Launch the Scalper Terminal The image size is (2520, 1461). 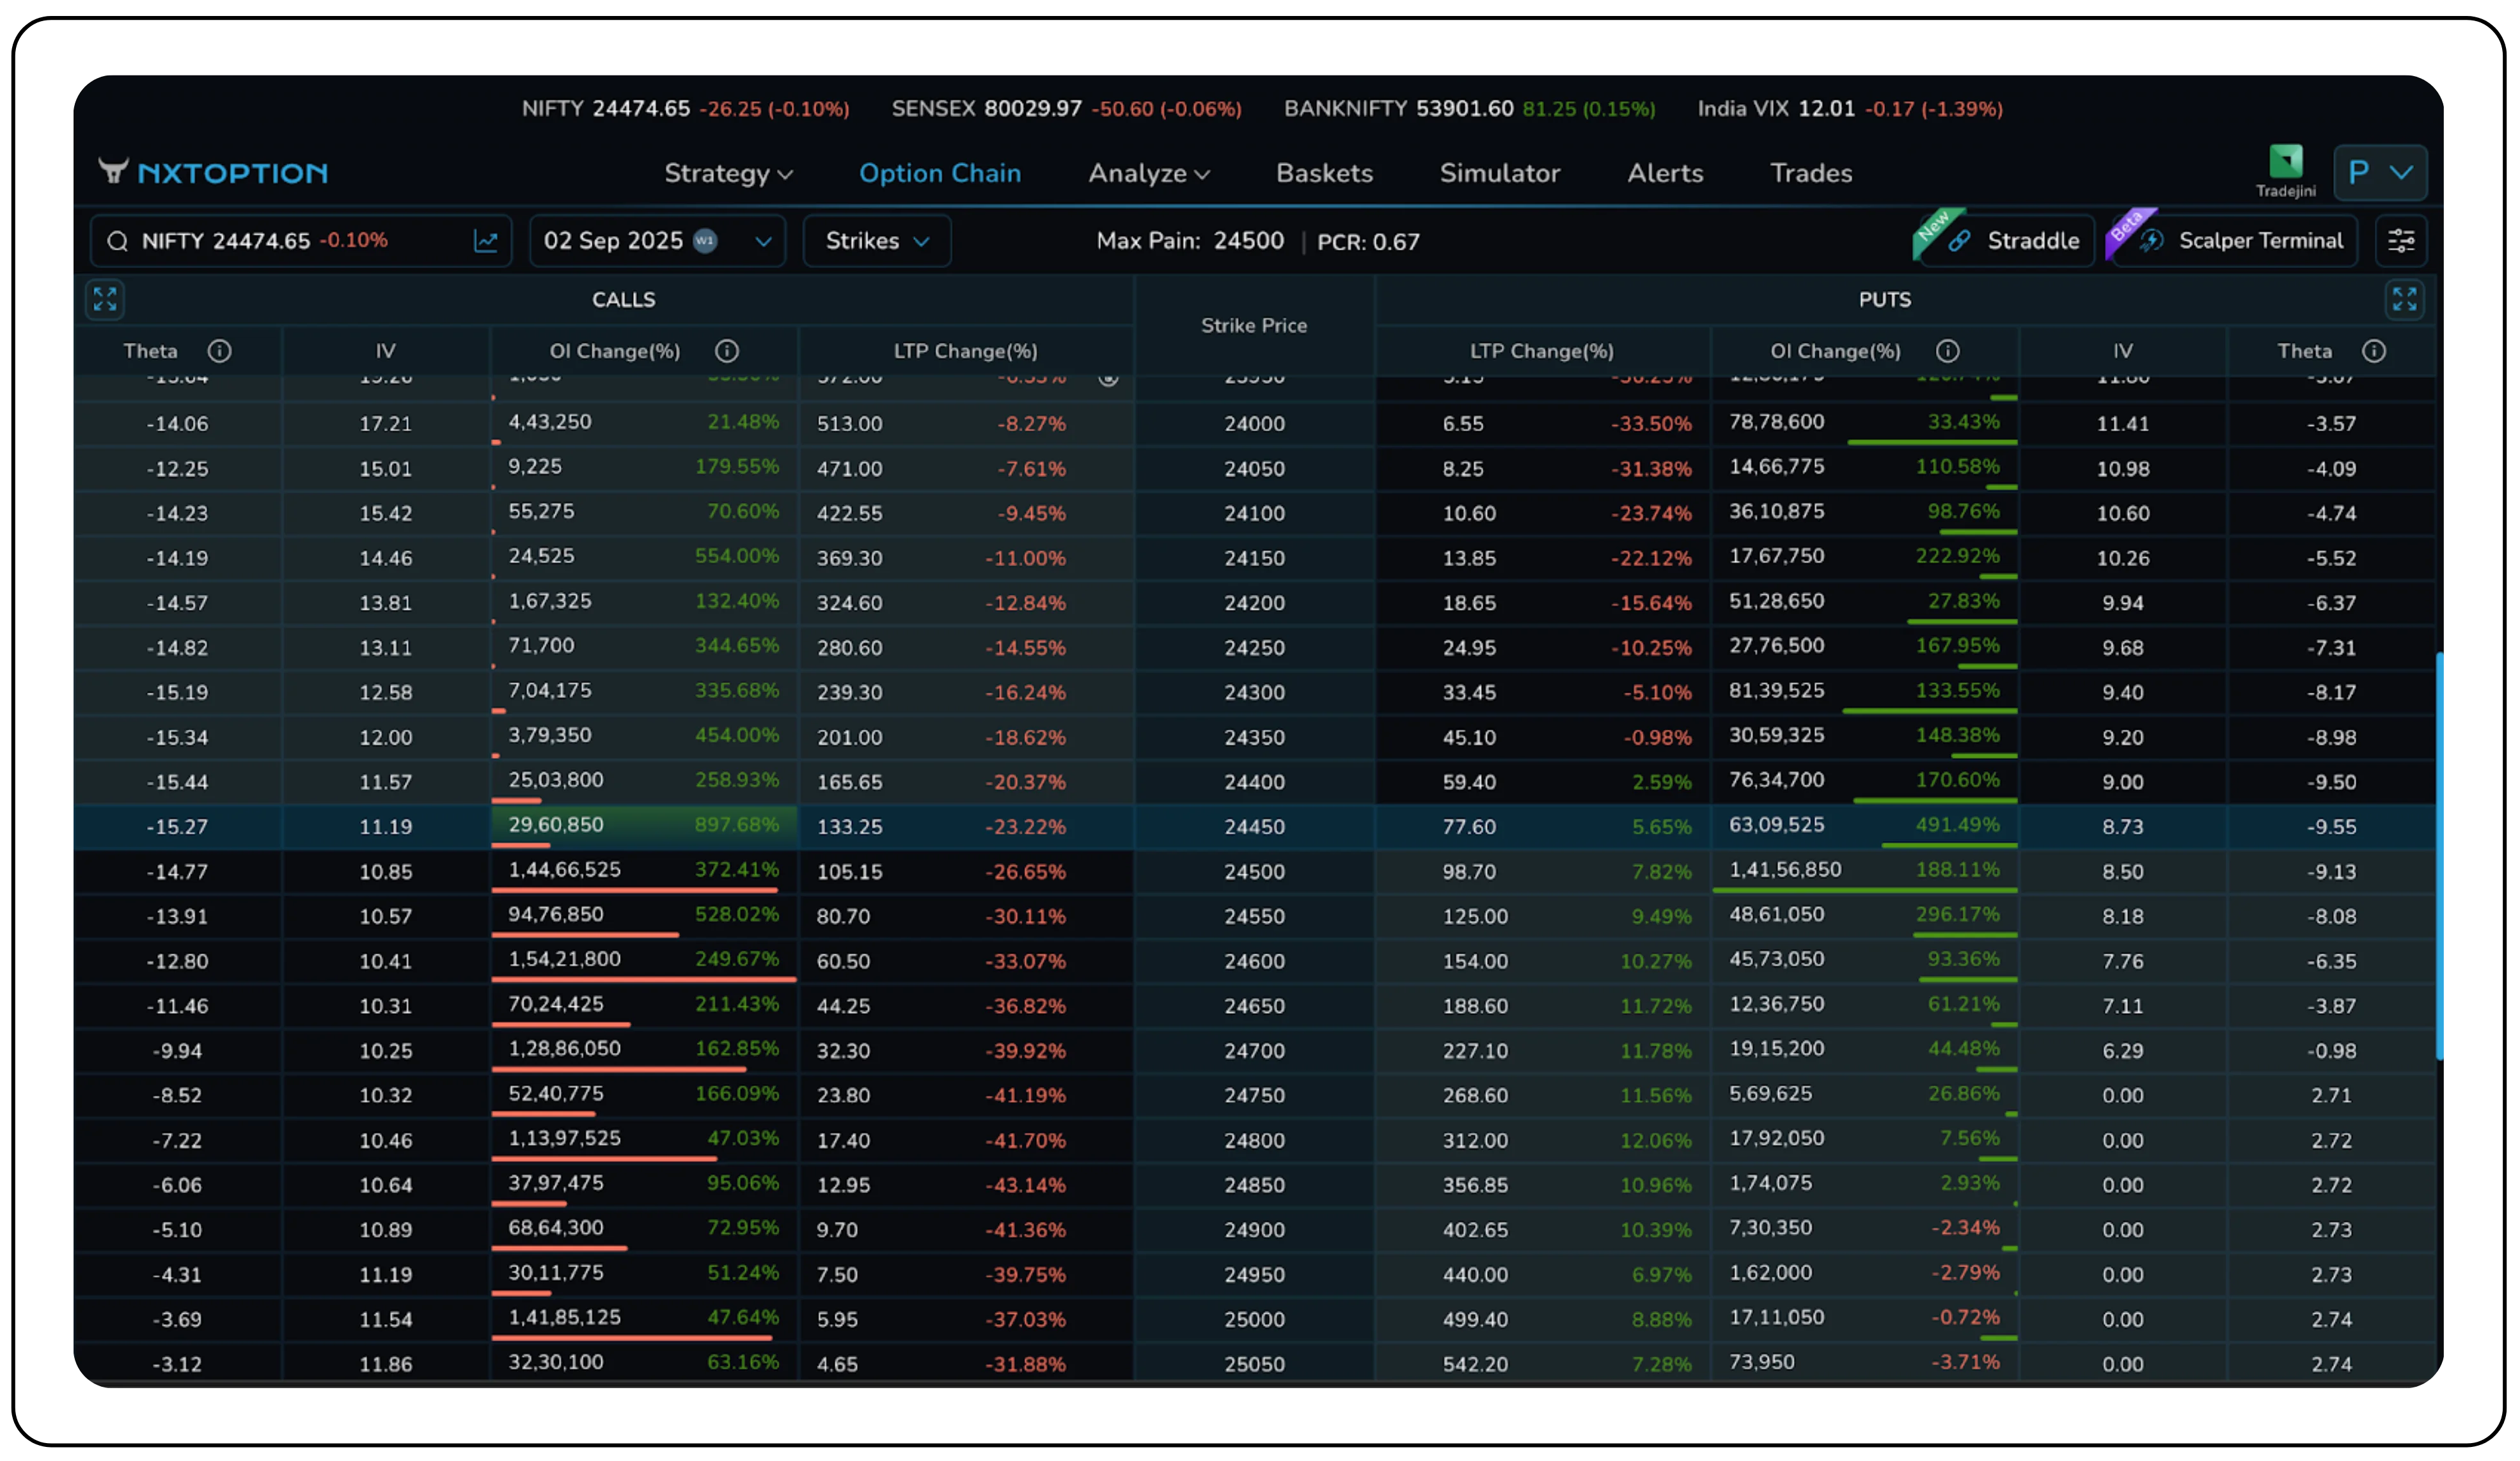[x=2240, y=241]
